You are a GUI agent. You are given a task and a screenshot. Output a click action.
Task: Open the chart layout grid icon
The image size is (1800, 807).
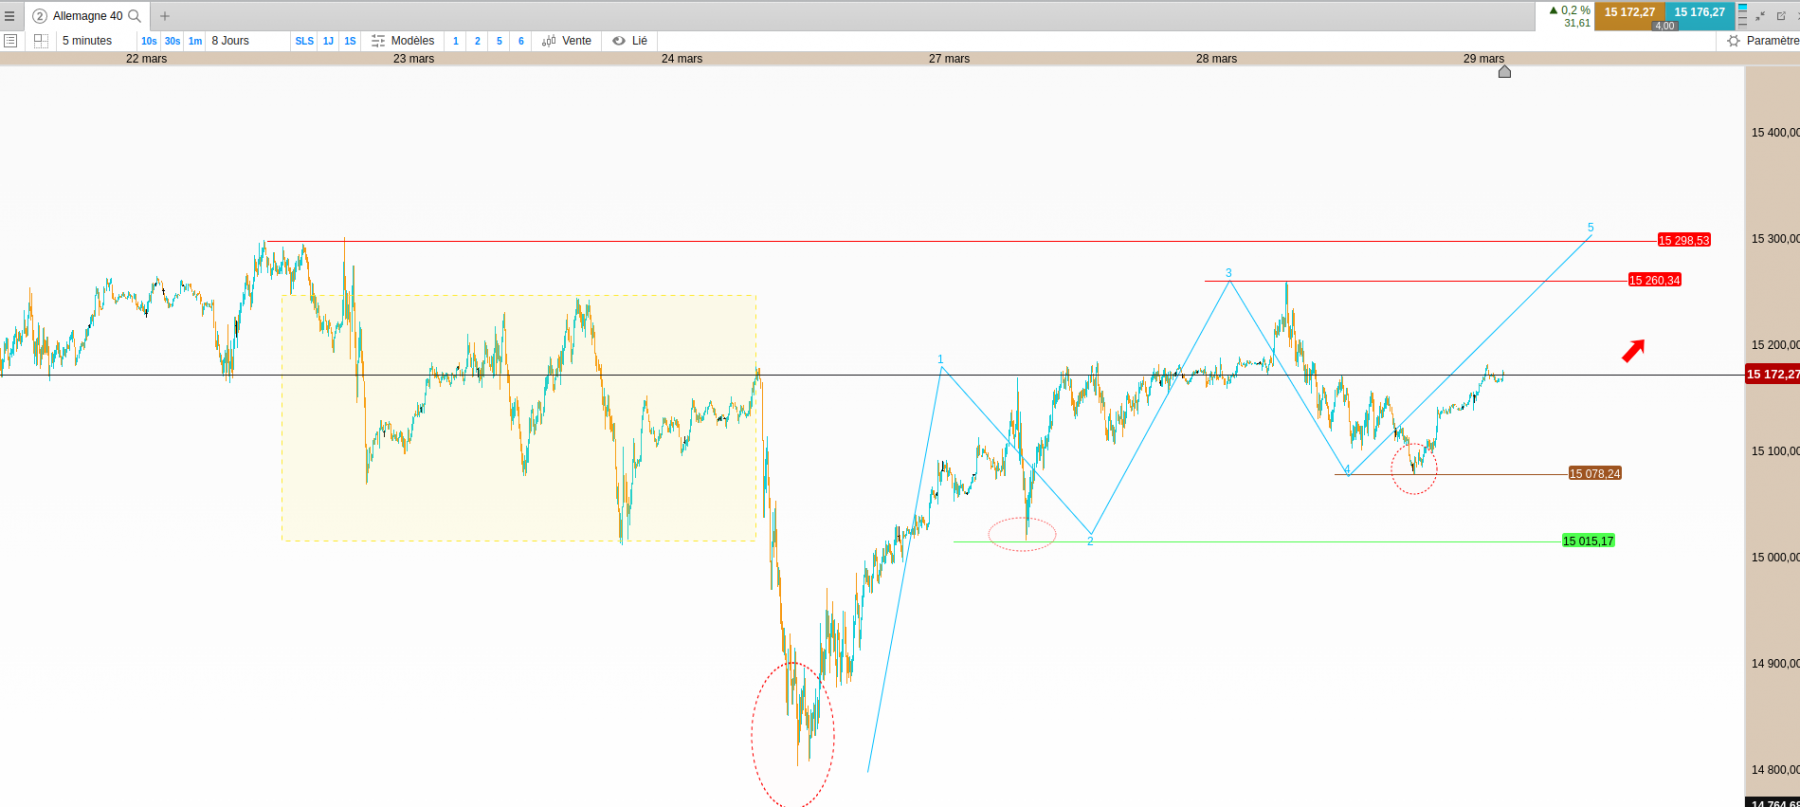tap(41, 41)
